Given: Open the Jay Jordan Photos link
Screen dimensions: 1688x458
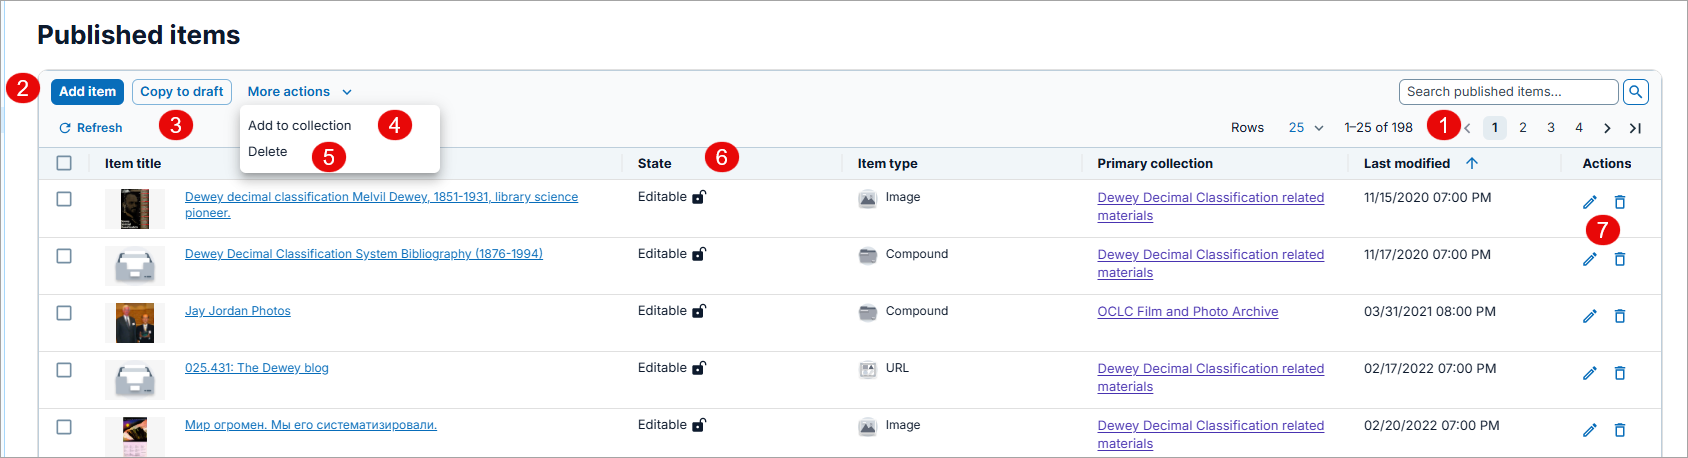Looking at the screenshot, I should [238, 311].
